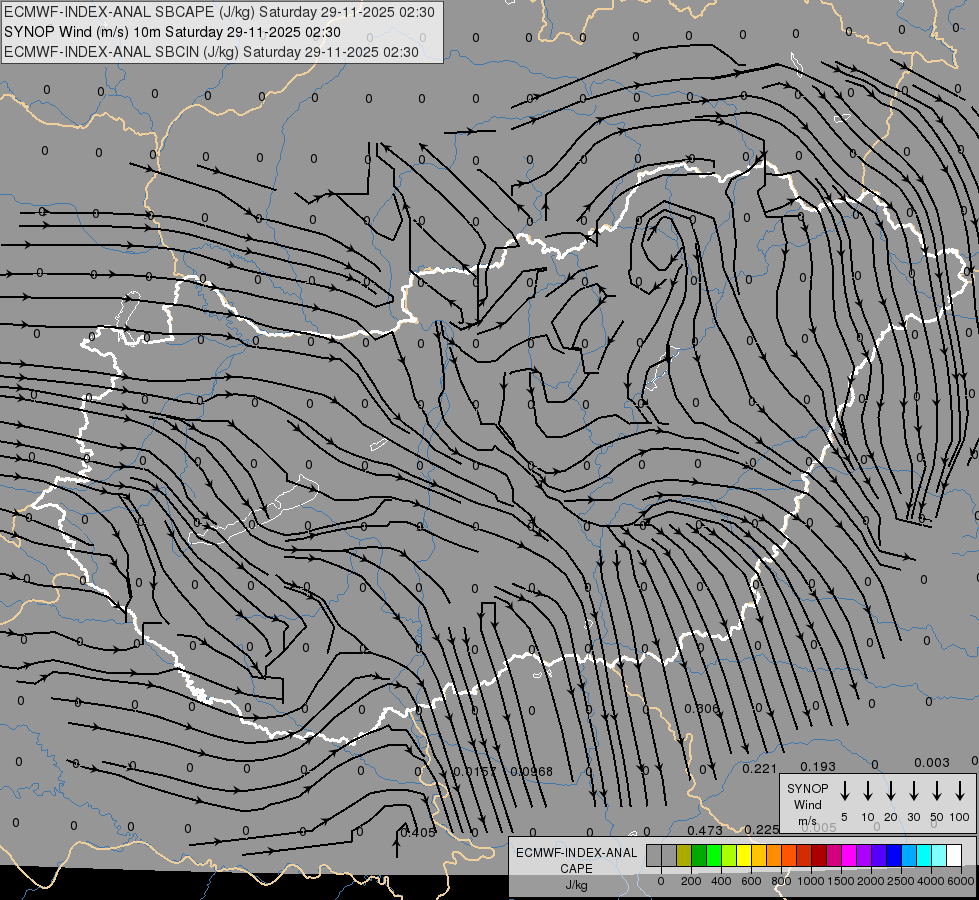Click the map value 0.193
Screen dimensions: 979x900
click(x=818, y=766)
